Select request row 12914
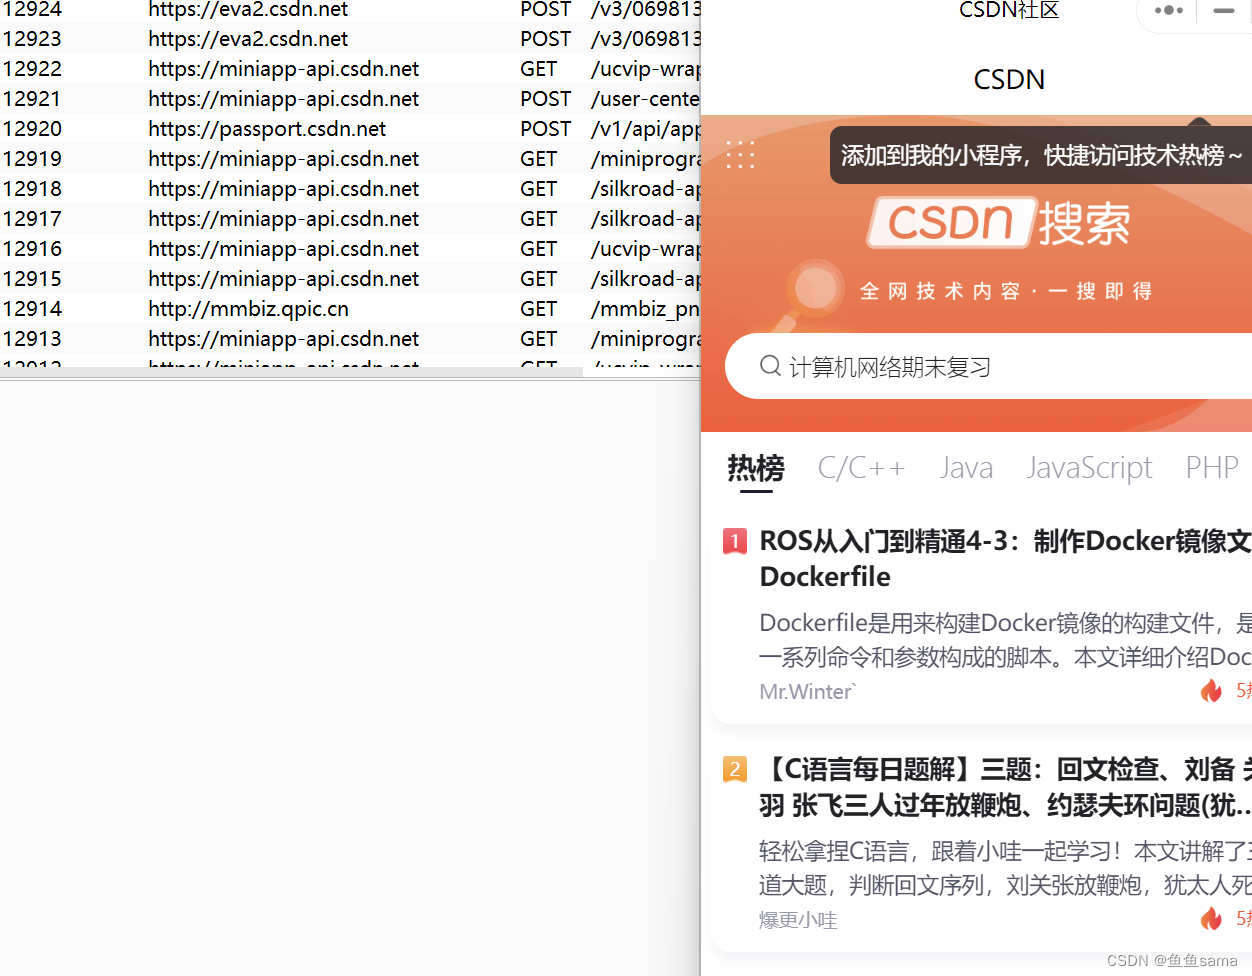 click(x=350, y=308)
